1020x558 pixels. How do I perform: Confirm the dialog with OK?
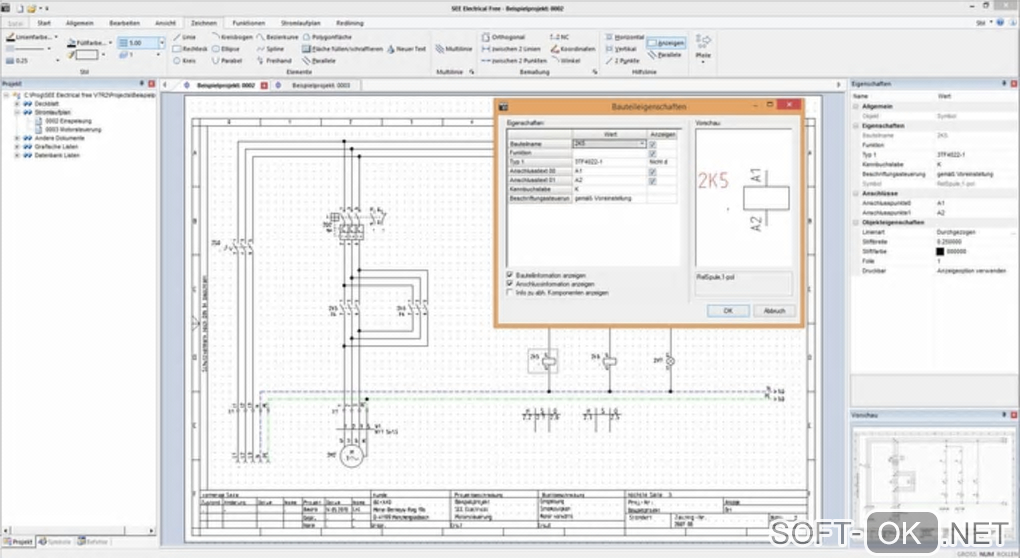click(727, 311)
